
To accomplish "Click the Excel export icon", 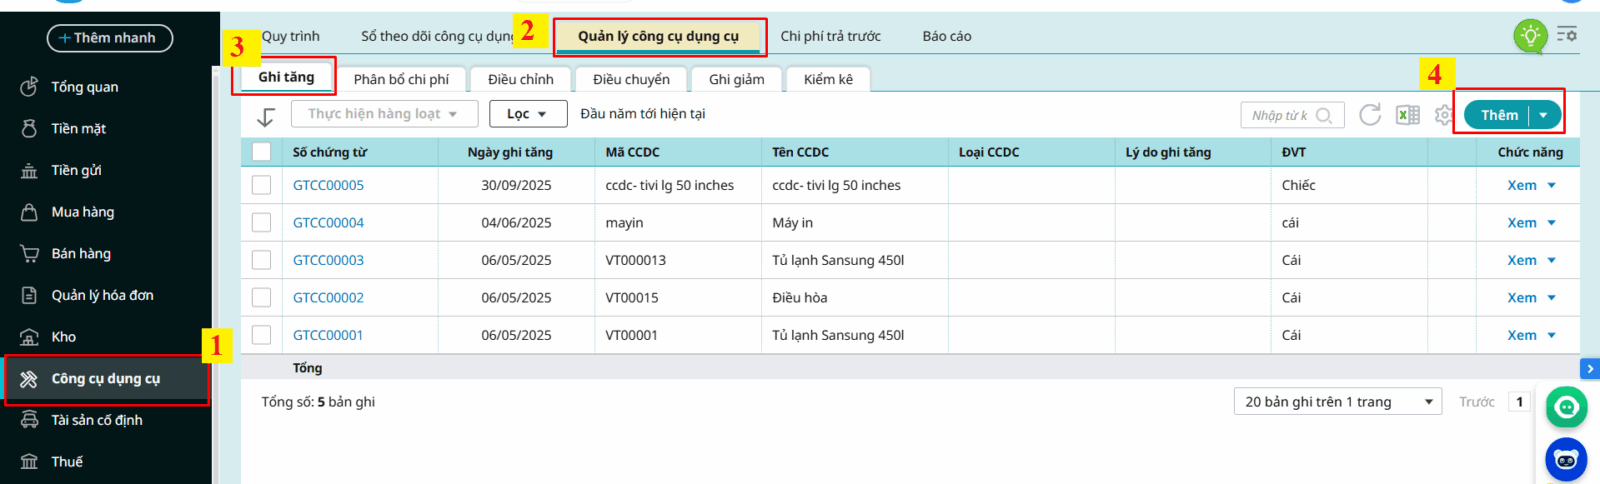I will pos(1408,115).
